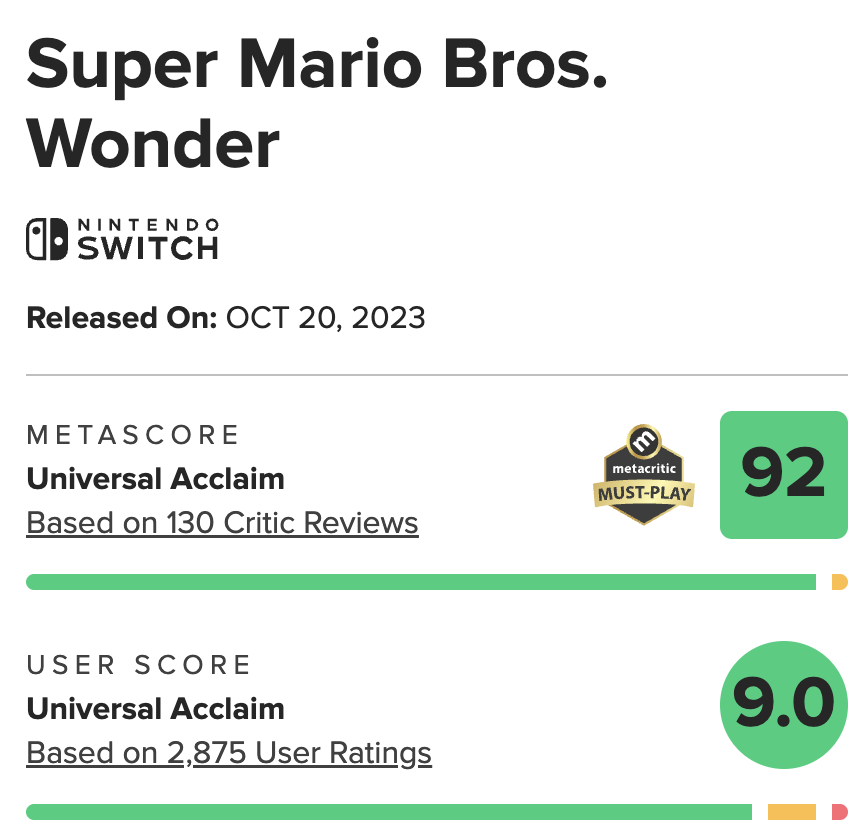The height and width of the screenshot is (838, 866).
Task: Click green segment of the user score bar
Action: coord(388,812)
